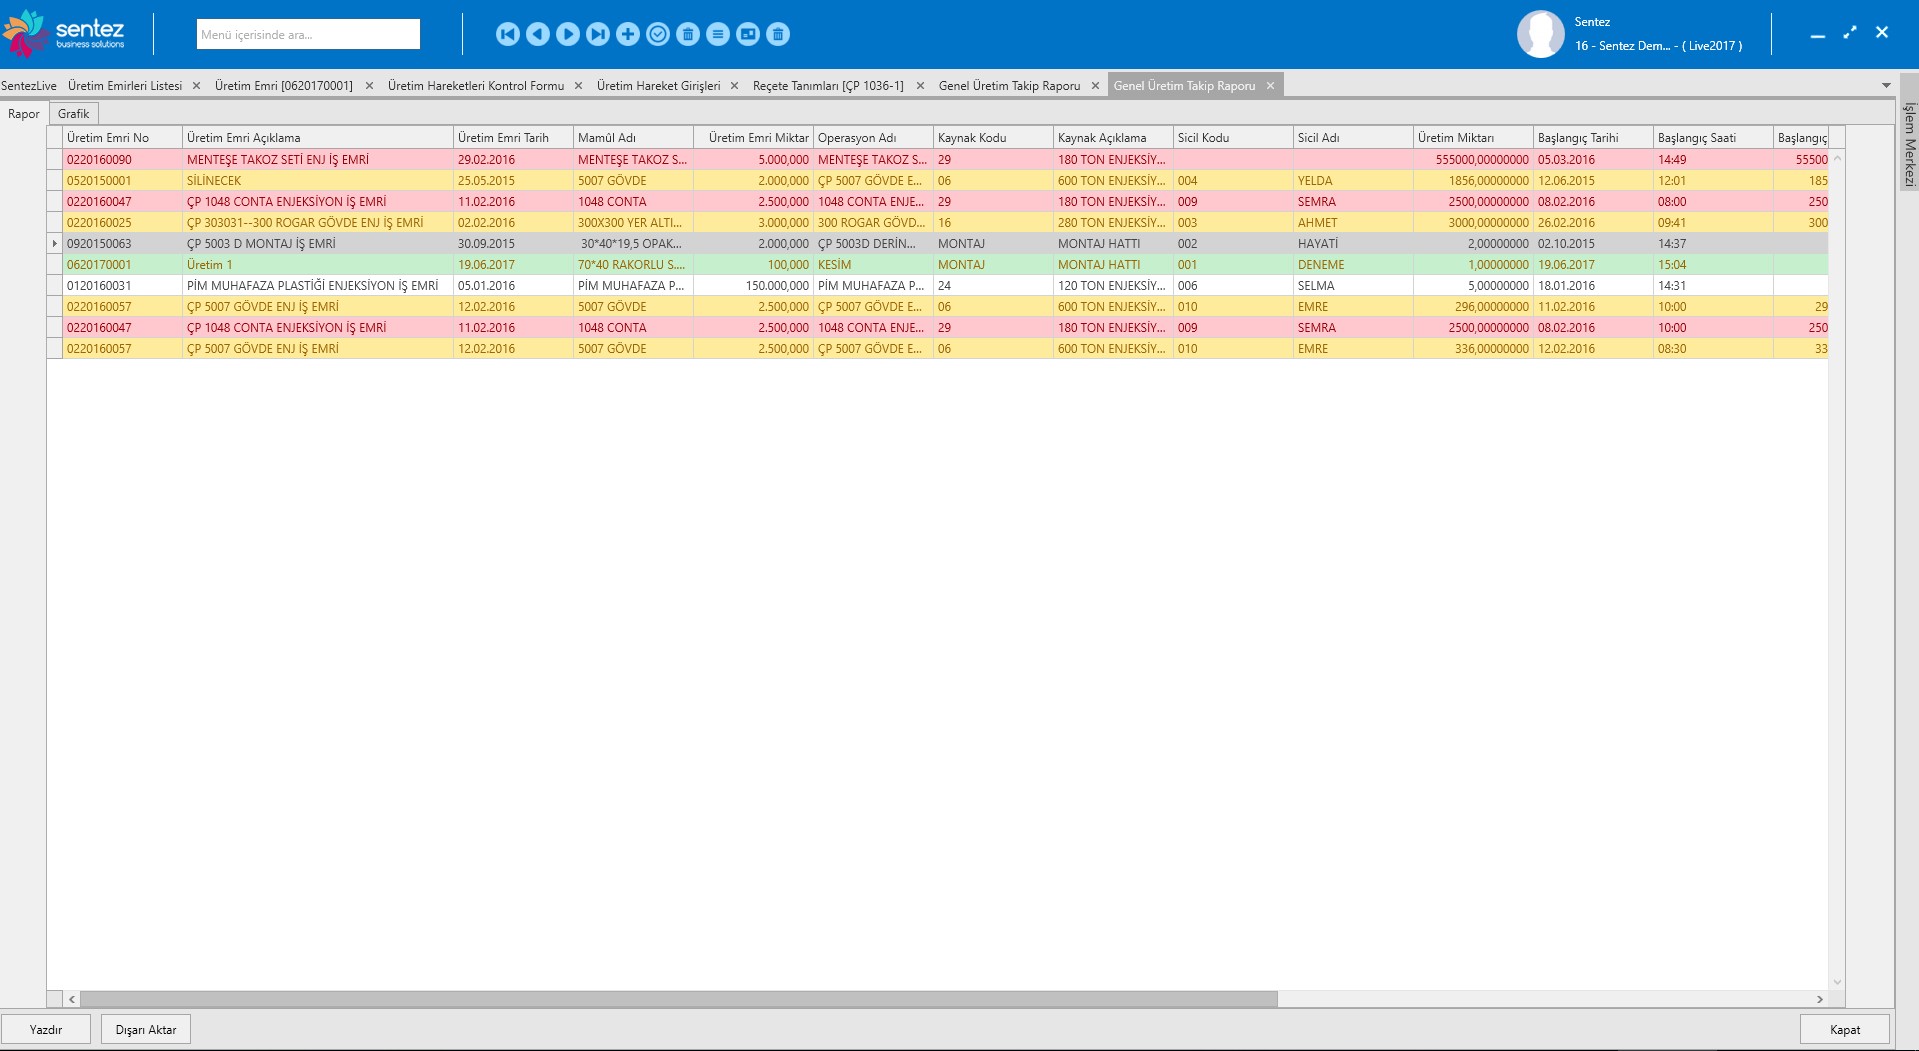Close the Reçete Tanımları tab

(920, 86)
